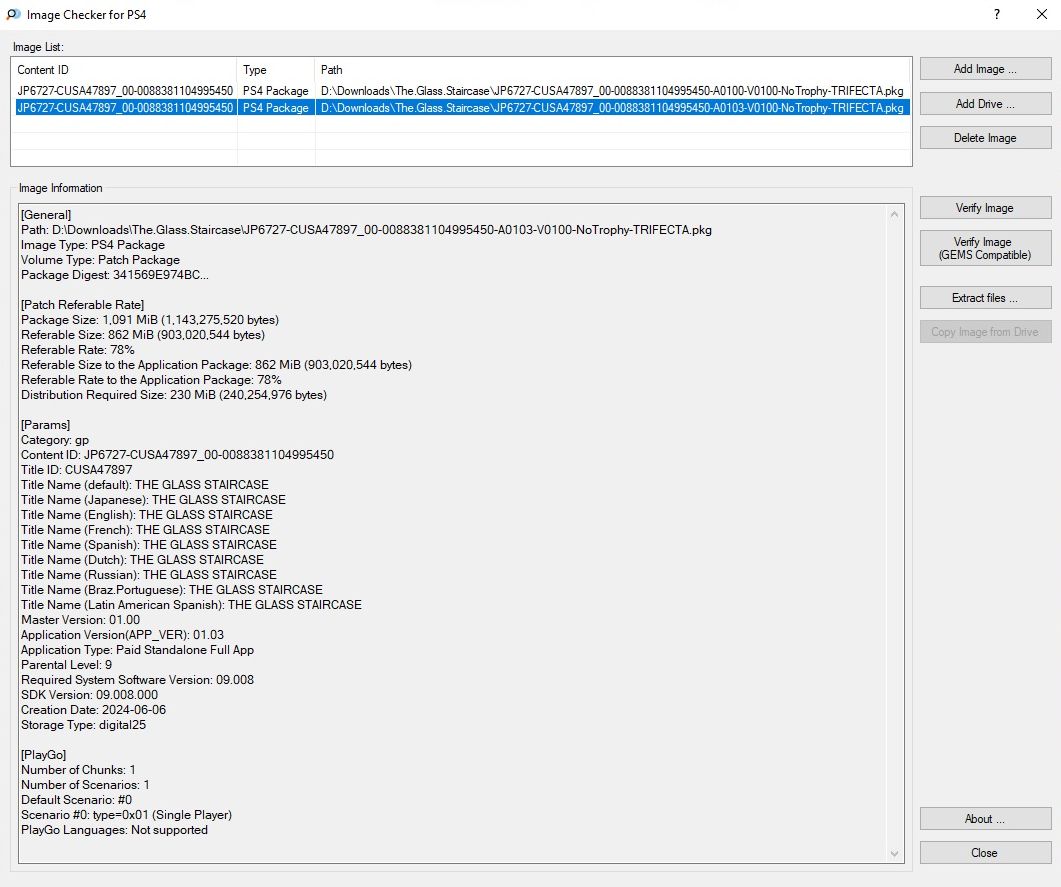1061x887 pixels.
Task: Click Number of Chunks: 1 line
Action: click(x=78, y=770)
